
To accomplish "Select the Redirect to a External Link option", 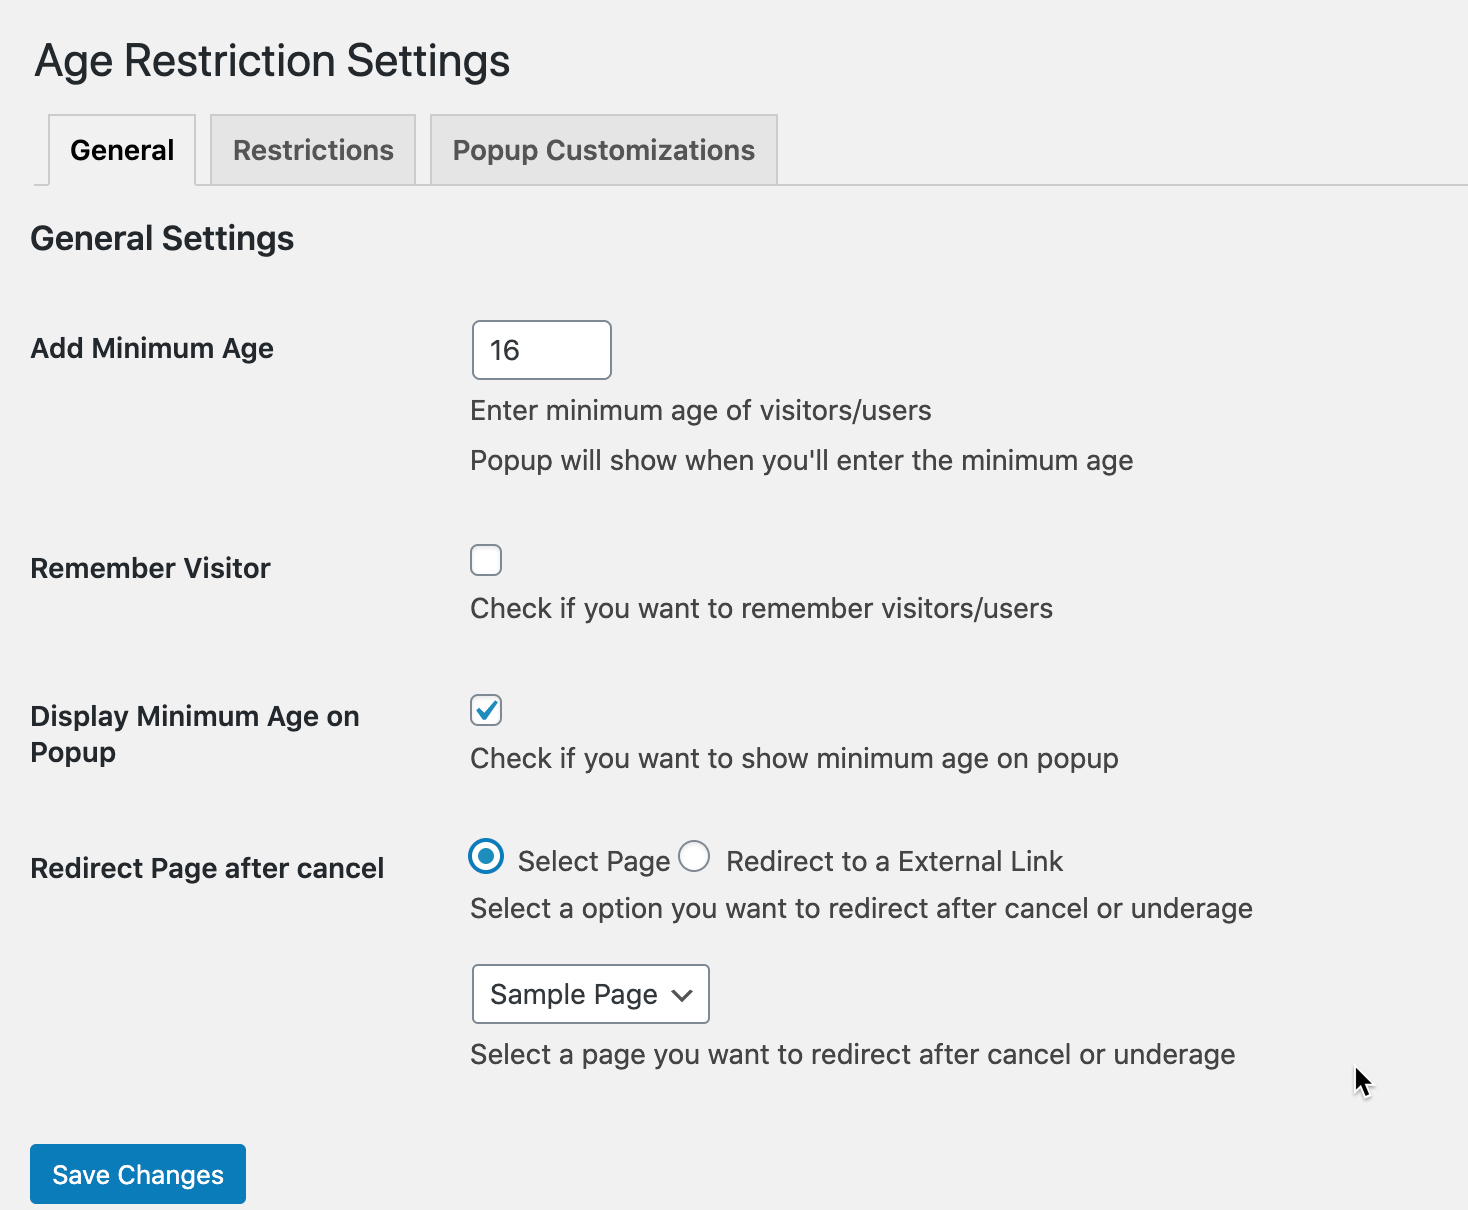I will point(694,857).
